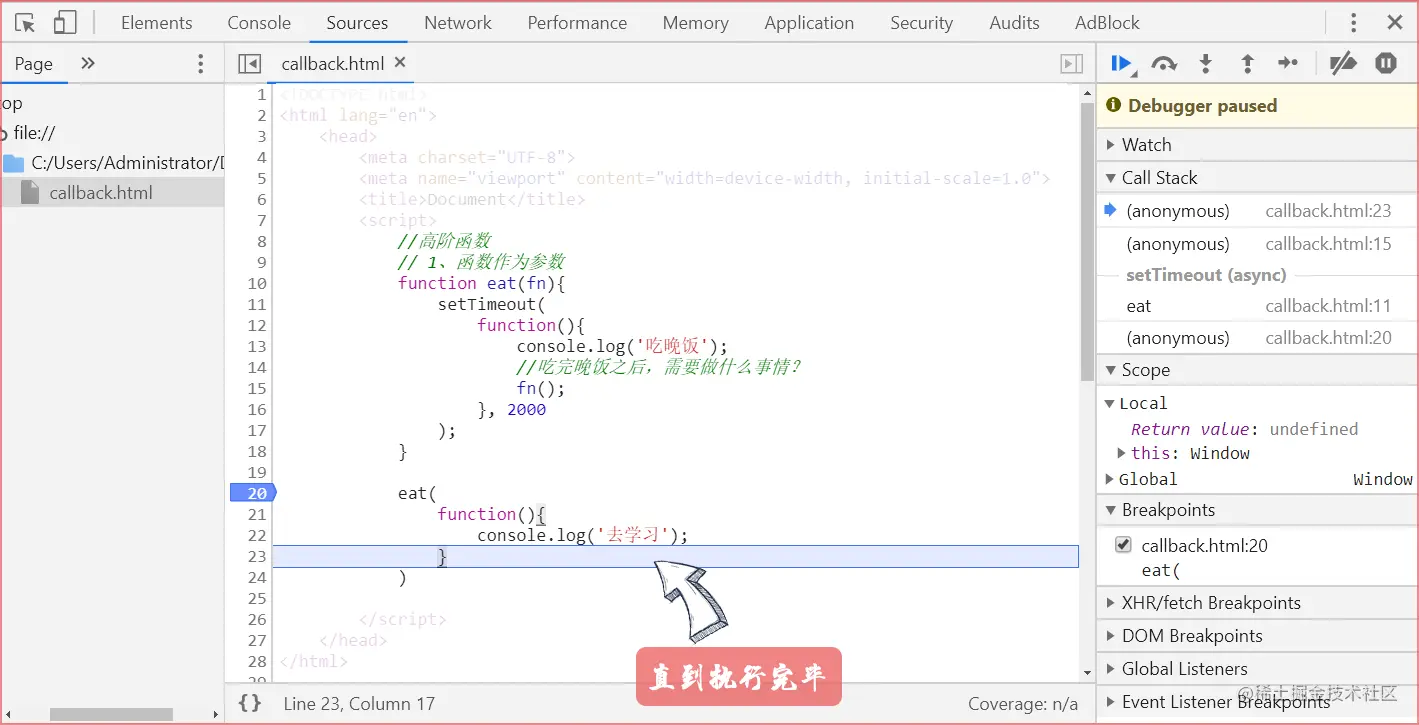Toggle breakpoint marker on line 20
1419x725 pixels.
pos(252,493)
